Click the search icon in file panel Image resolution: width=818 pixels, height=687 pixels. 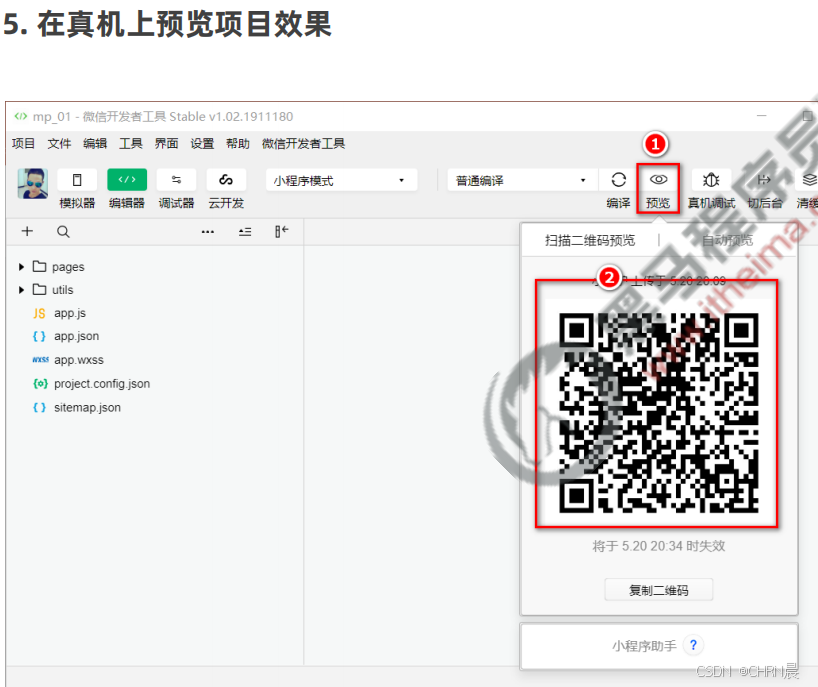click(63, 232)
